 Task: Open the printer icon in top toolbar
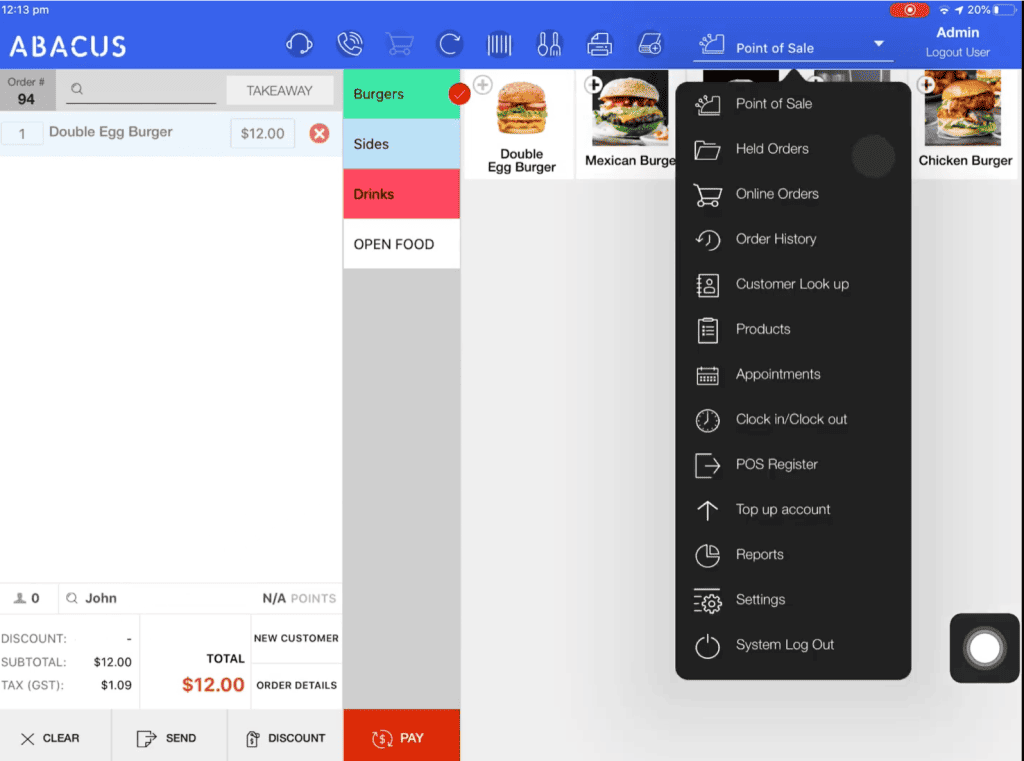click(602, 43)
